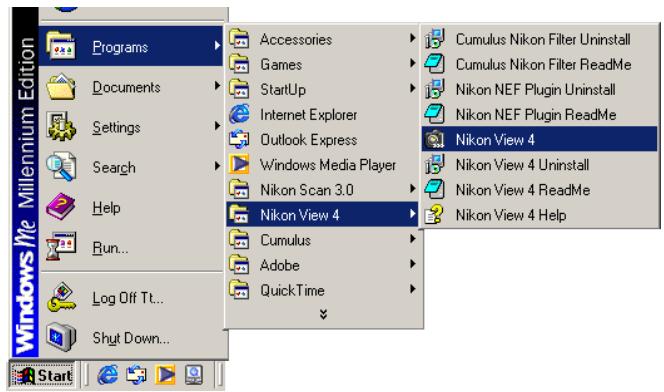664x392 pixels.
Task: Open the StartUp folder entry
Action: tap(323, 89)
